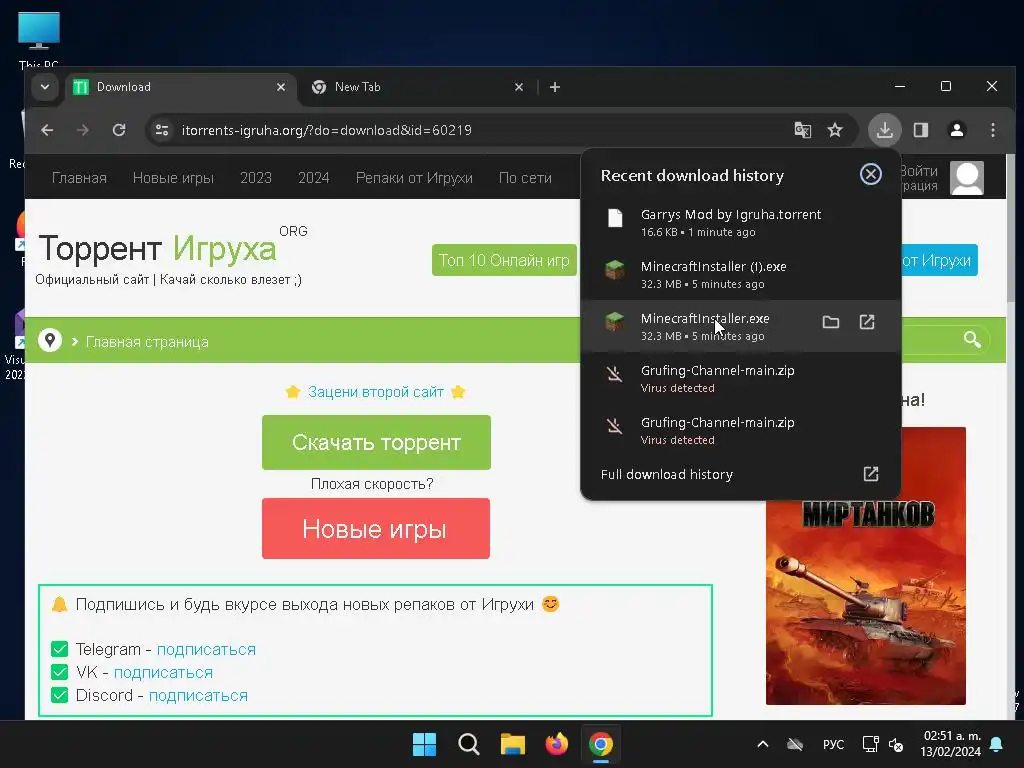The image size is (1024, 768).
Task: Close the Recent download history popup
Action: click(x=871, y=174)
